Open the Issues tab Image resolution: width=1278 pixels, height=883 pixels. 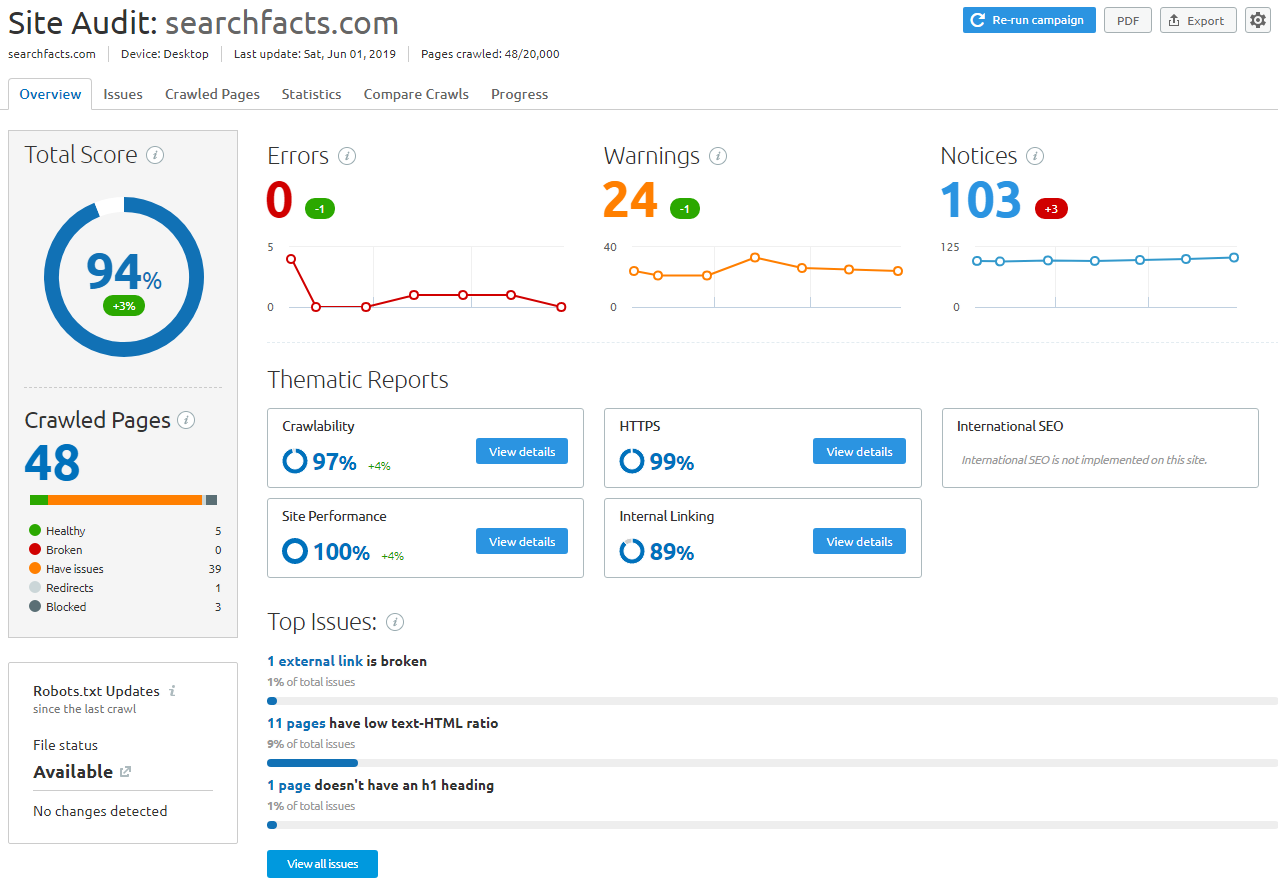click(x=123, y=94)
